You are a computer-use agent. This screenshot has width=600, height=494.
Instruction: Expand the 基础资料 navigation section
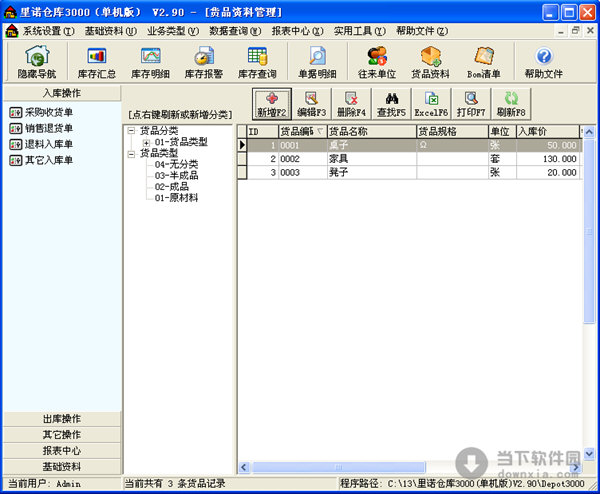click(62, 467)
